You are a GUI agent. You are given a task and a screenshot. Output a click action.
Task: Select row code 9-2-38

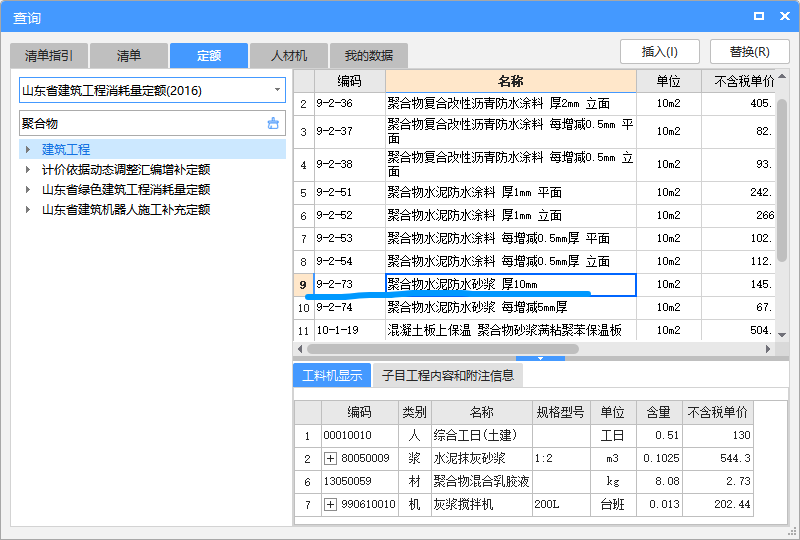tap(349, 164)
